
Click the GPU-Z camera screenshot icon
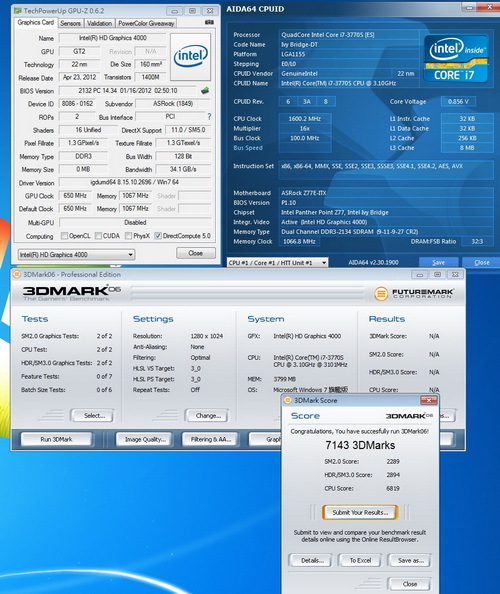[209, 23]
